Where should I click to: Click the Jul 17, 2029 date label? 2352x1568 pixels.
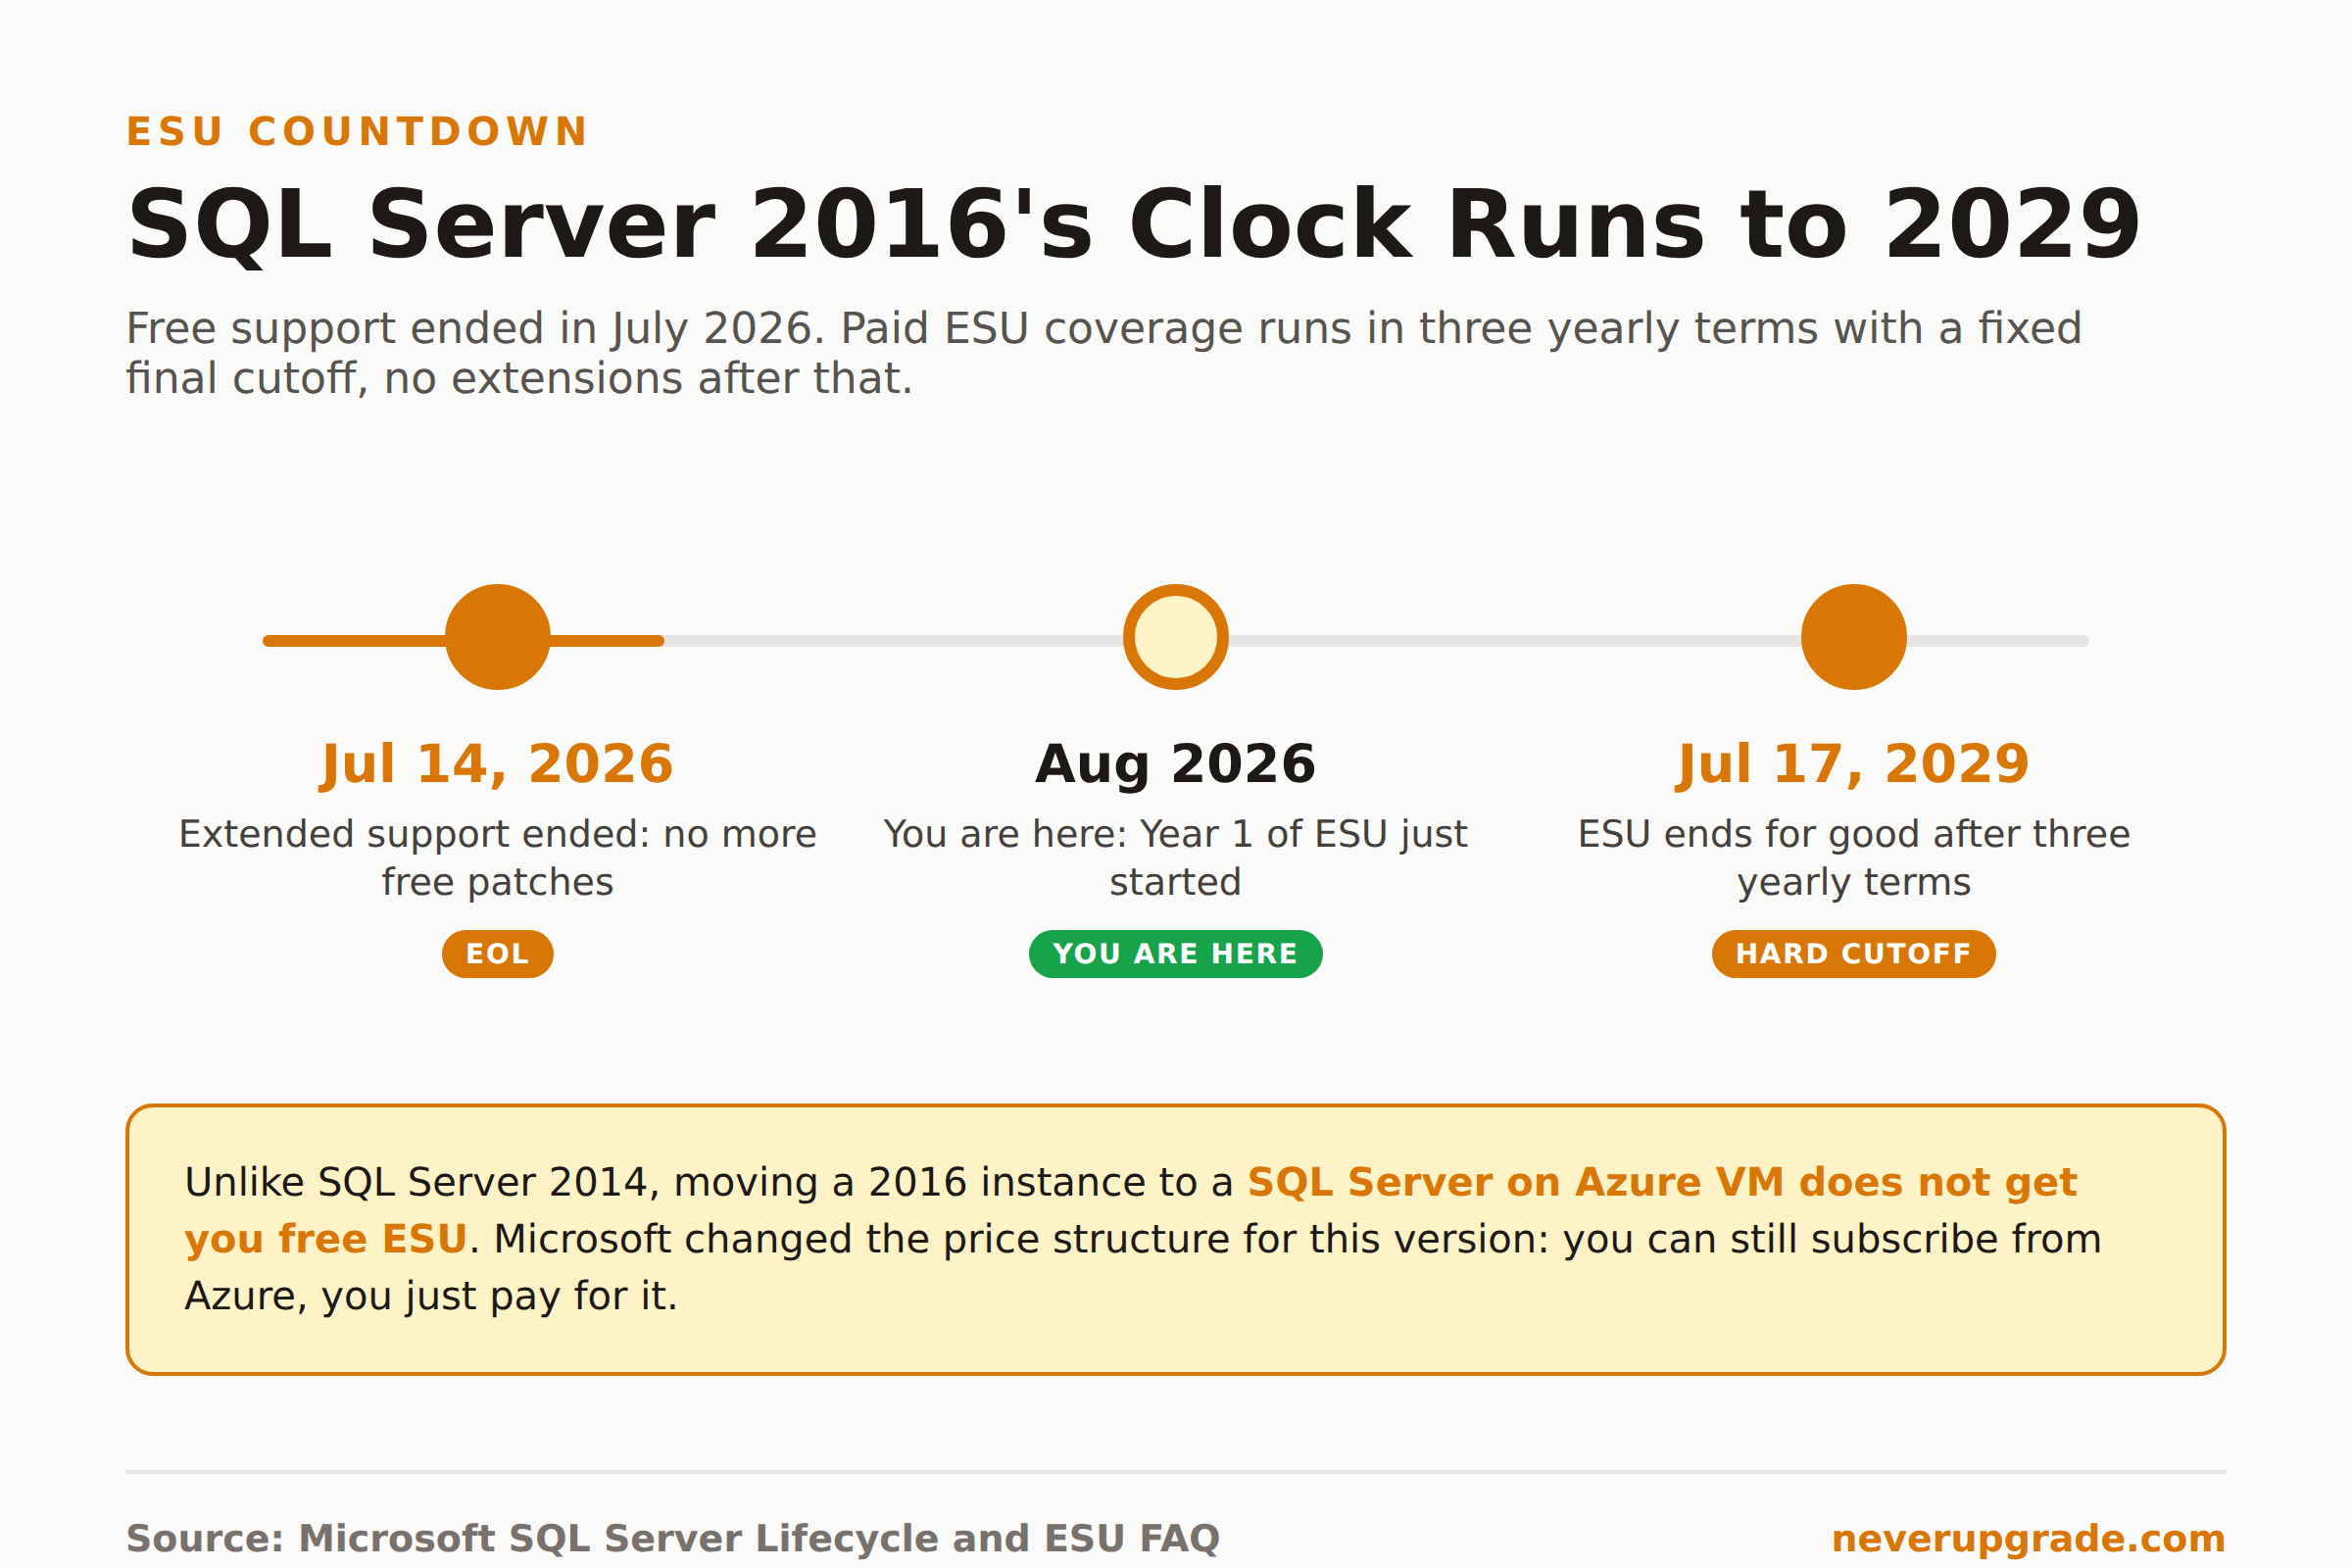tap(1854, 764)
